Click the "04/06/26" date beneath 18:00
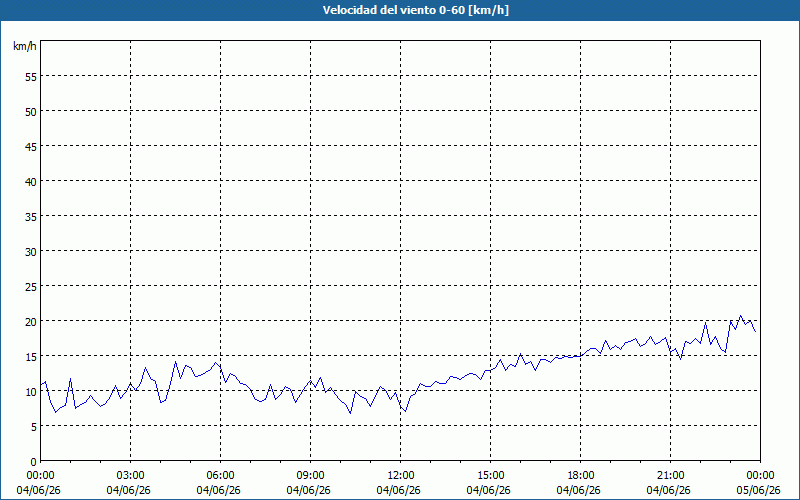The height and width of the screenshot is (500, 800). tap(579, 490)
